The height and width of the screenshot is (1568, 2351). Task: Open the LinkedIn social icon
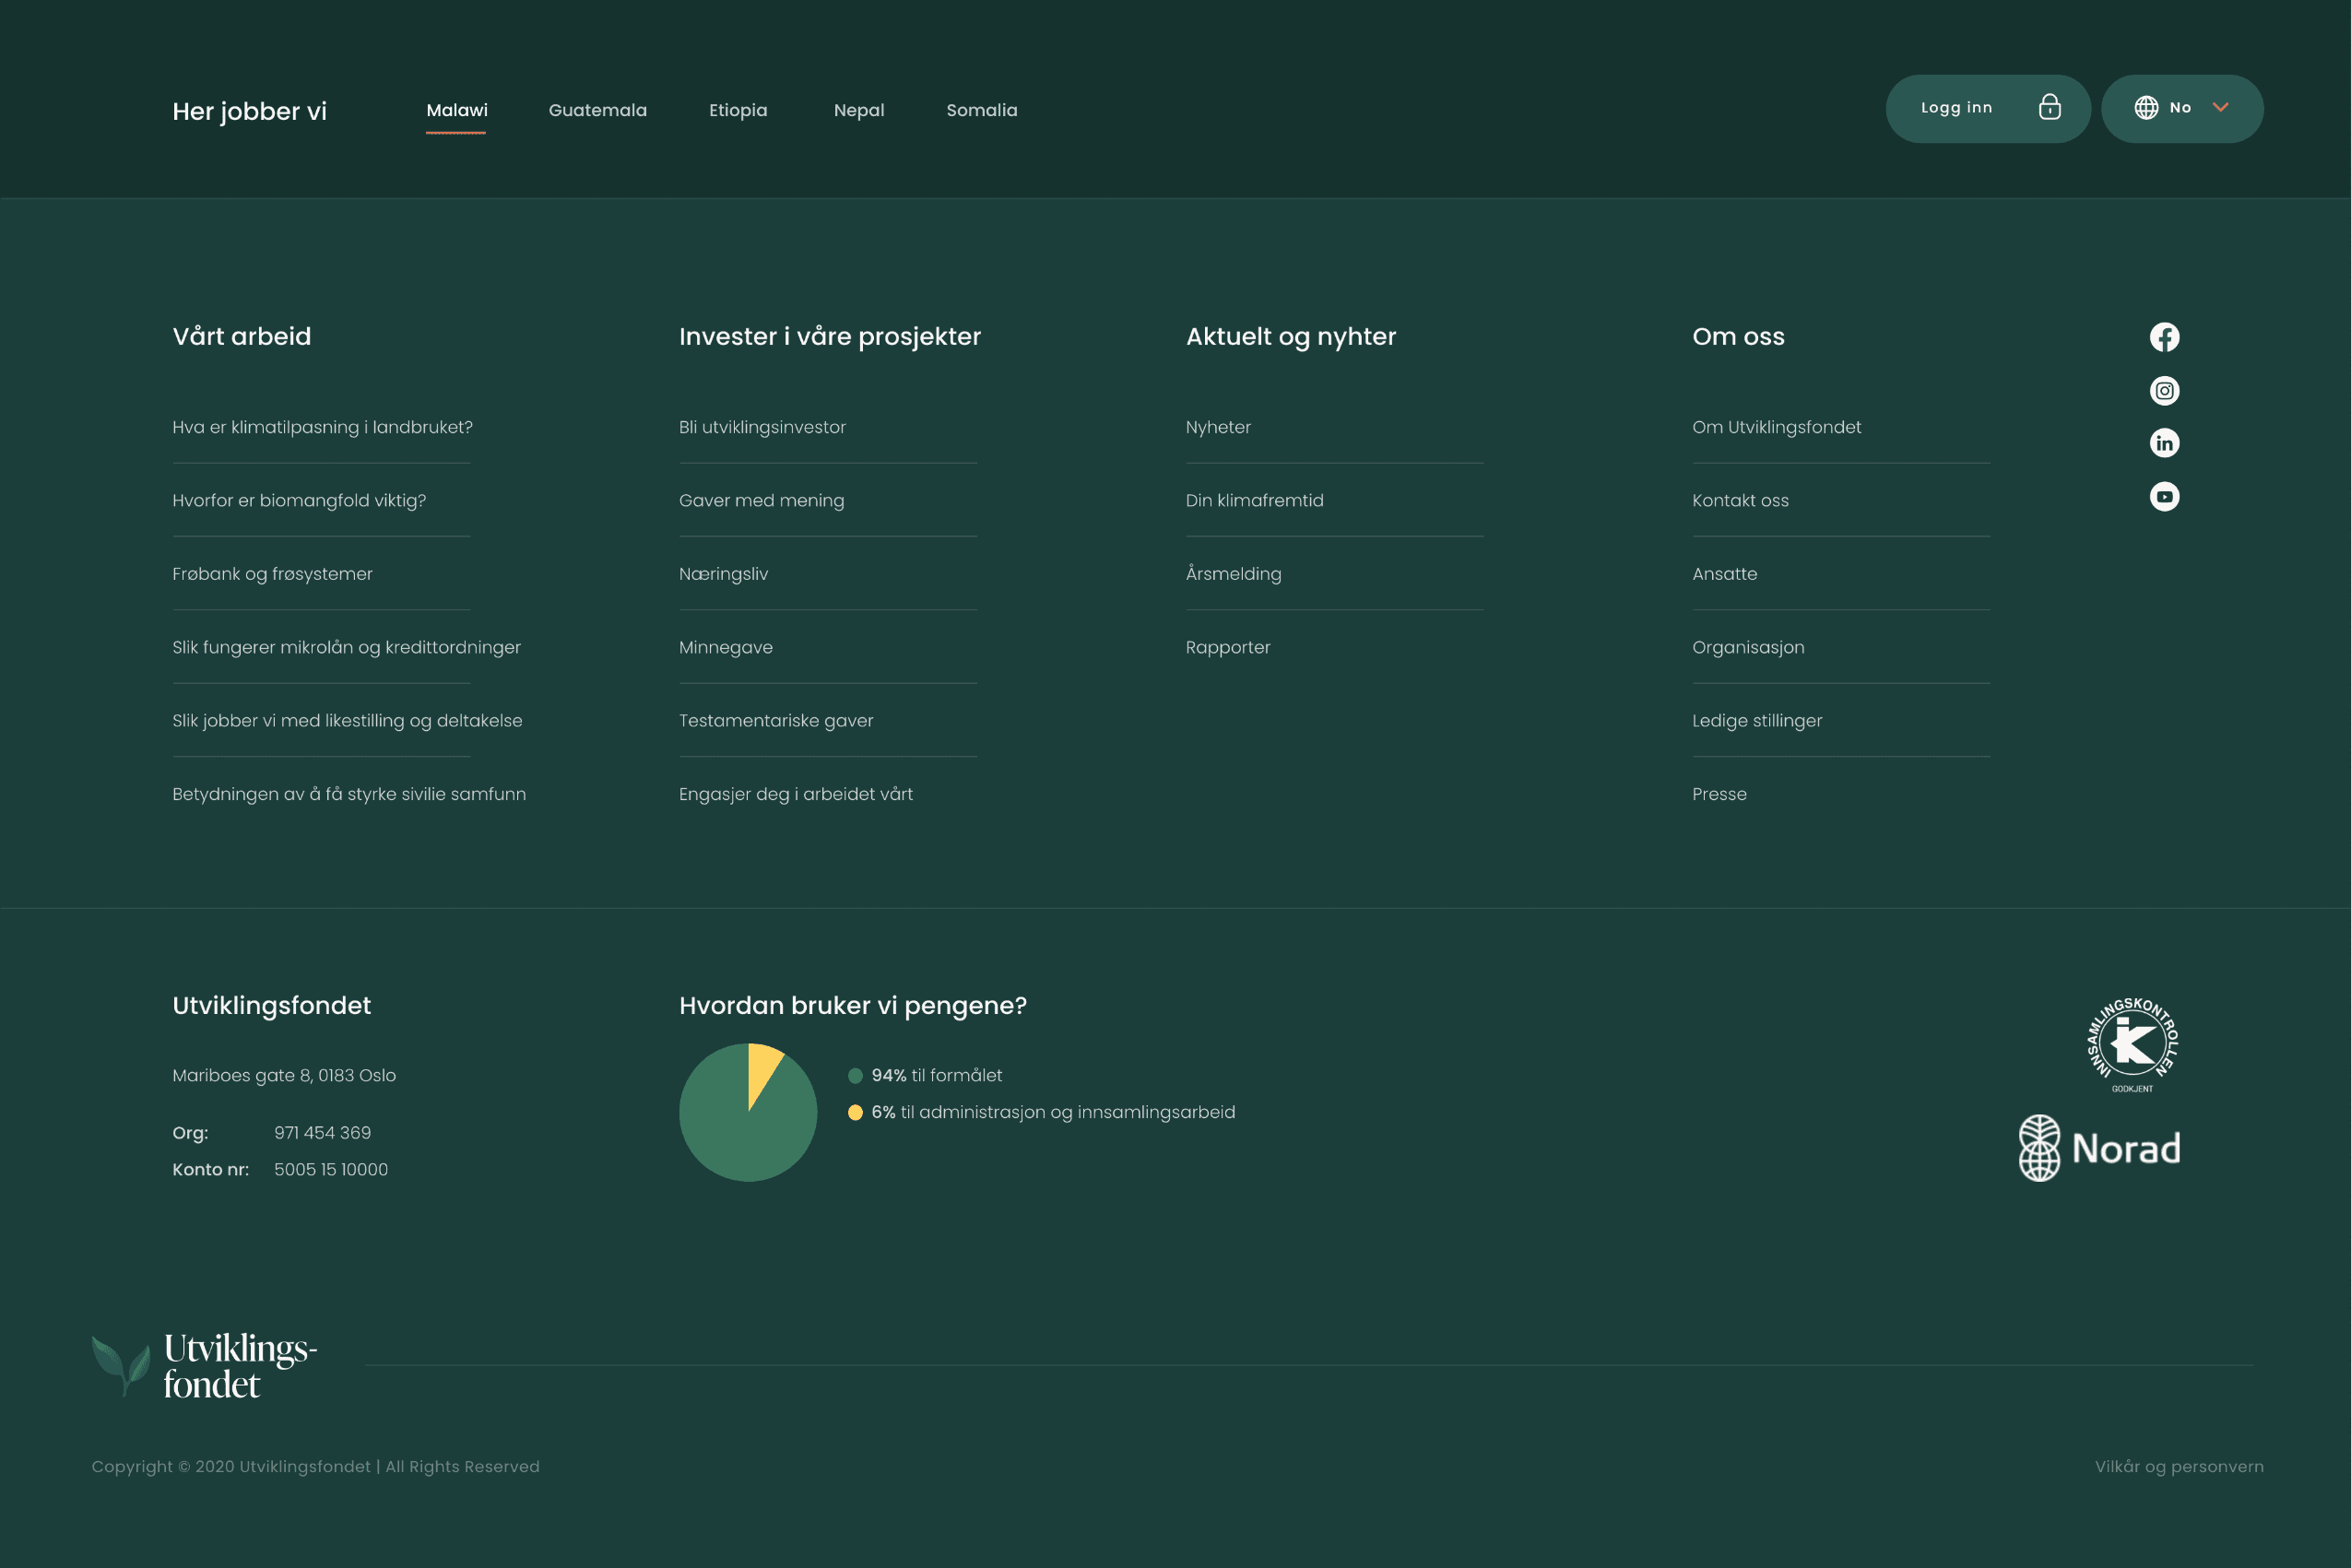click(2164, 443)
